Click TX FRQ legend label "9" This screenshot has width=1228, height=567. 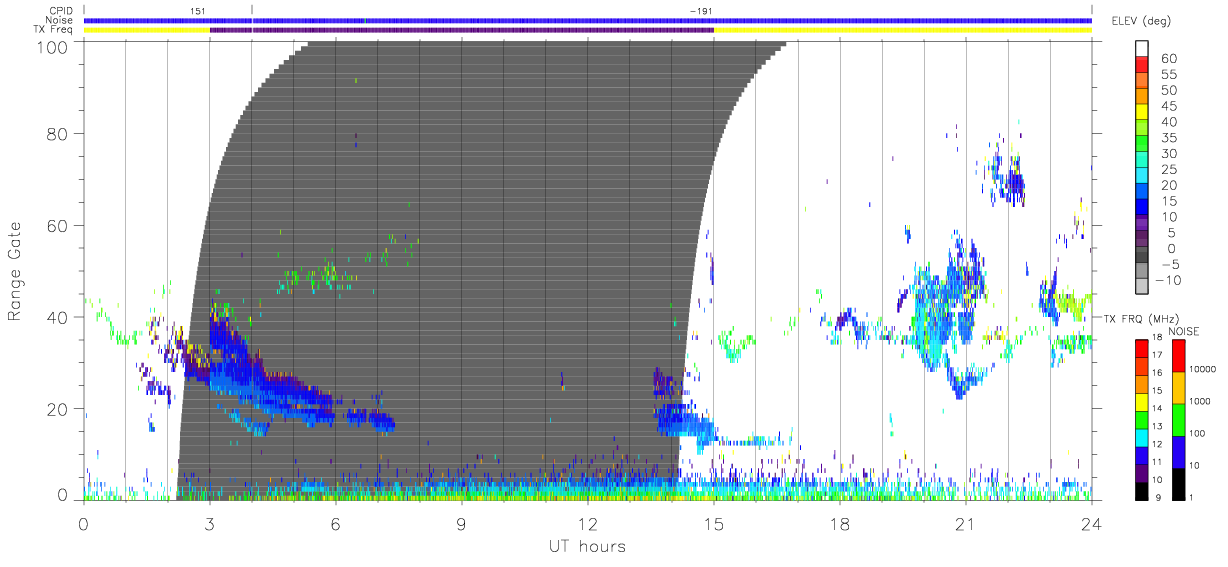1159,497
